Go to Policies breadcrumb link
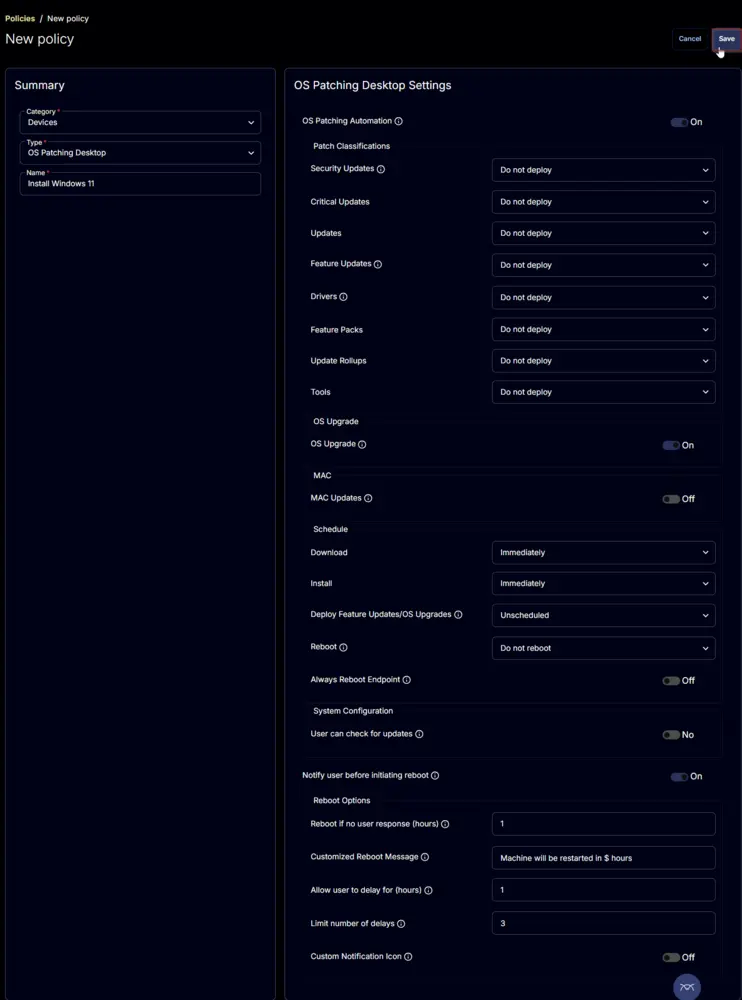This screenshot has width=742, height=1000. pos(20,18)
